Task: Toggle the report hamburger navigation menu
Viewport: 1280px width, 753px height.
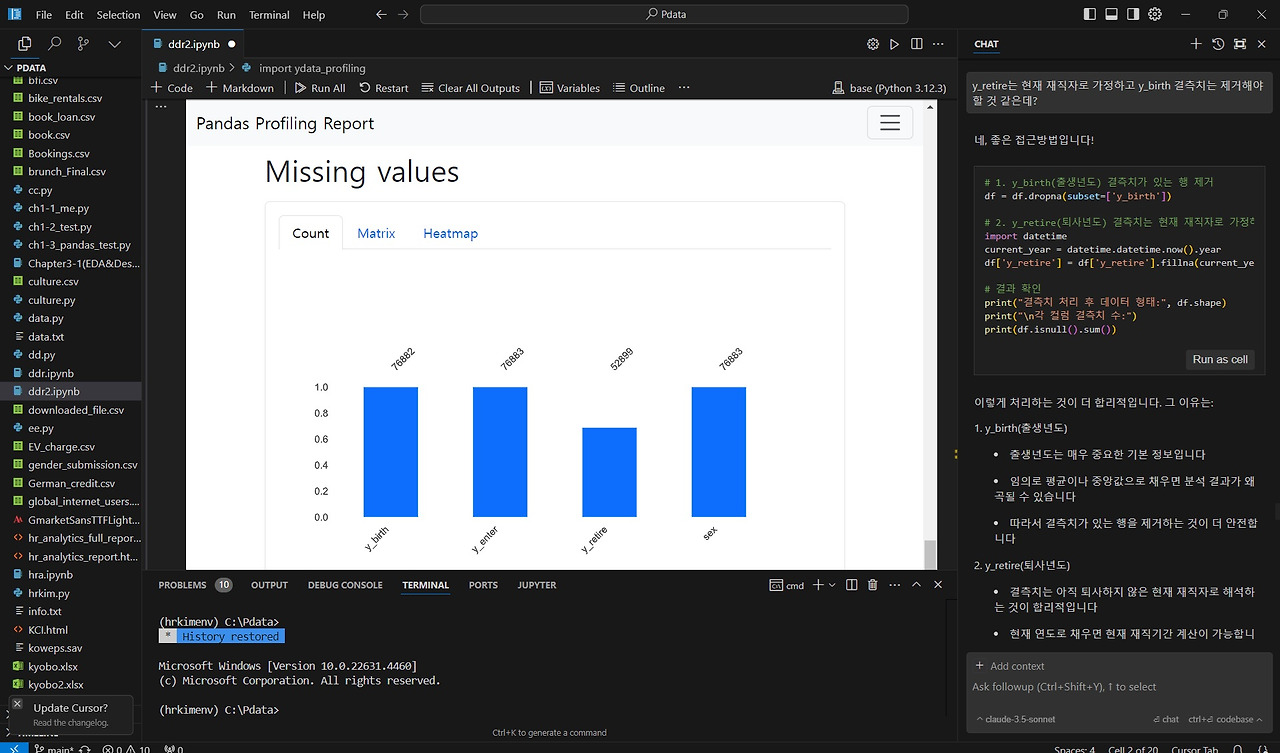Action: click(x=890, y=123)
